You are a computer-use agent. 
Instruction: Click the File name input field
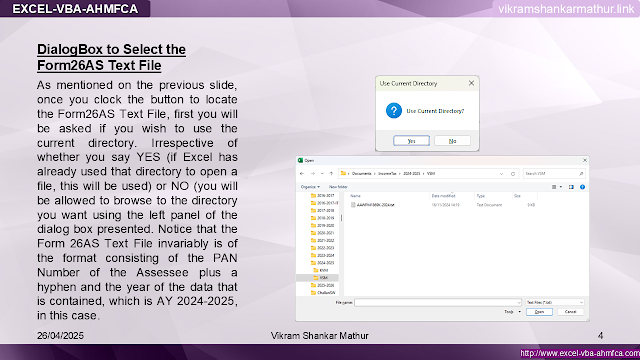438,302
